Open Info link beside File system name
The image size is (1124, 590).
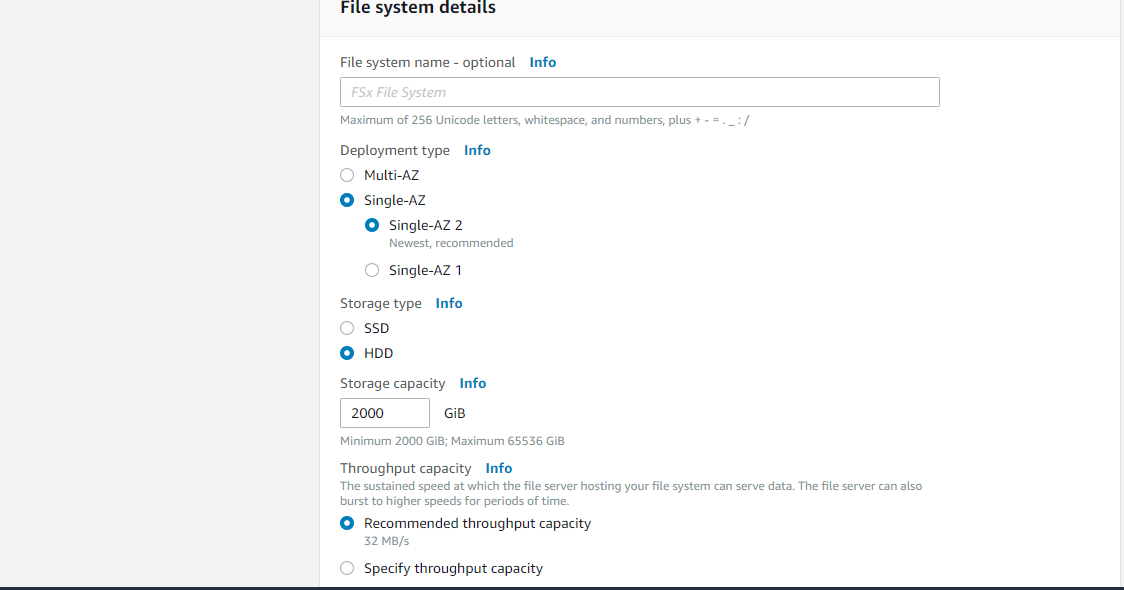click(543, 62)
